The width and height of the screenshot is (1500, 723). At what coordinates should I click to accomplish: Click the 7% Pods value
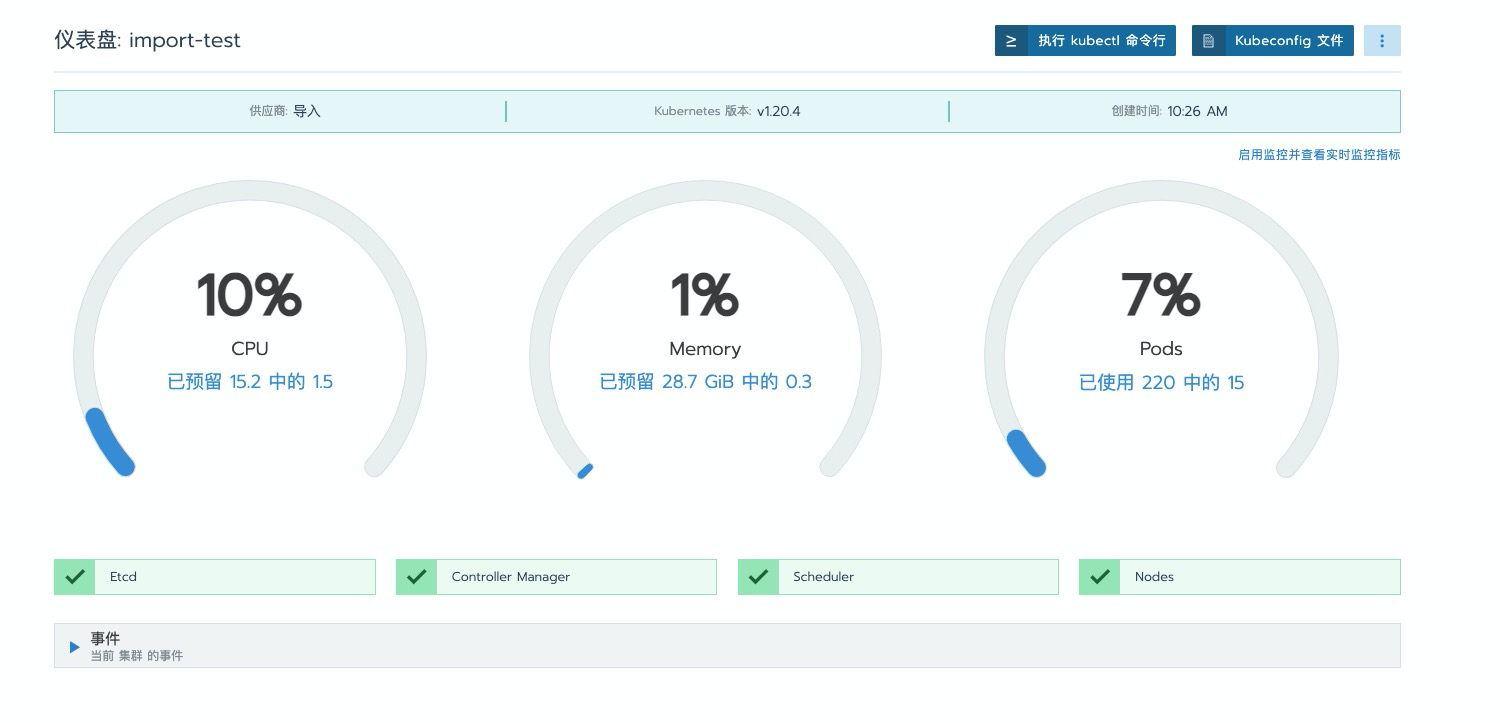coord(1161,296)
